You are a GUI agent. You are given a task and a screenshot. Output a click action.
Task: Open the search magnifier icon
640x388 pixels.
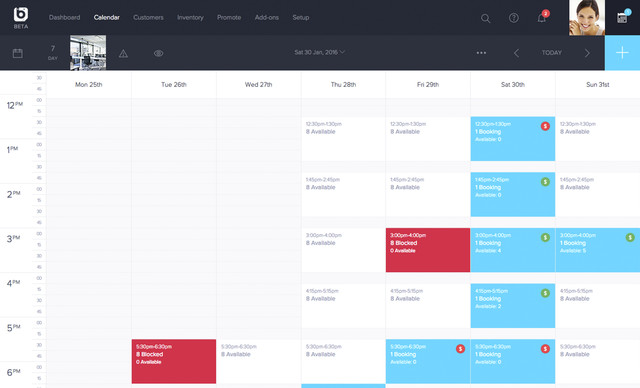(485, 18)
